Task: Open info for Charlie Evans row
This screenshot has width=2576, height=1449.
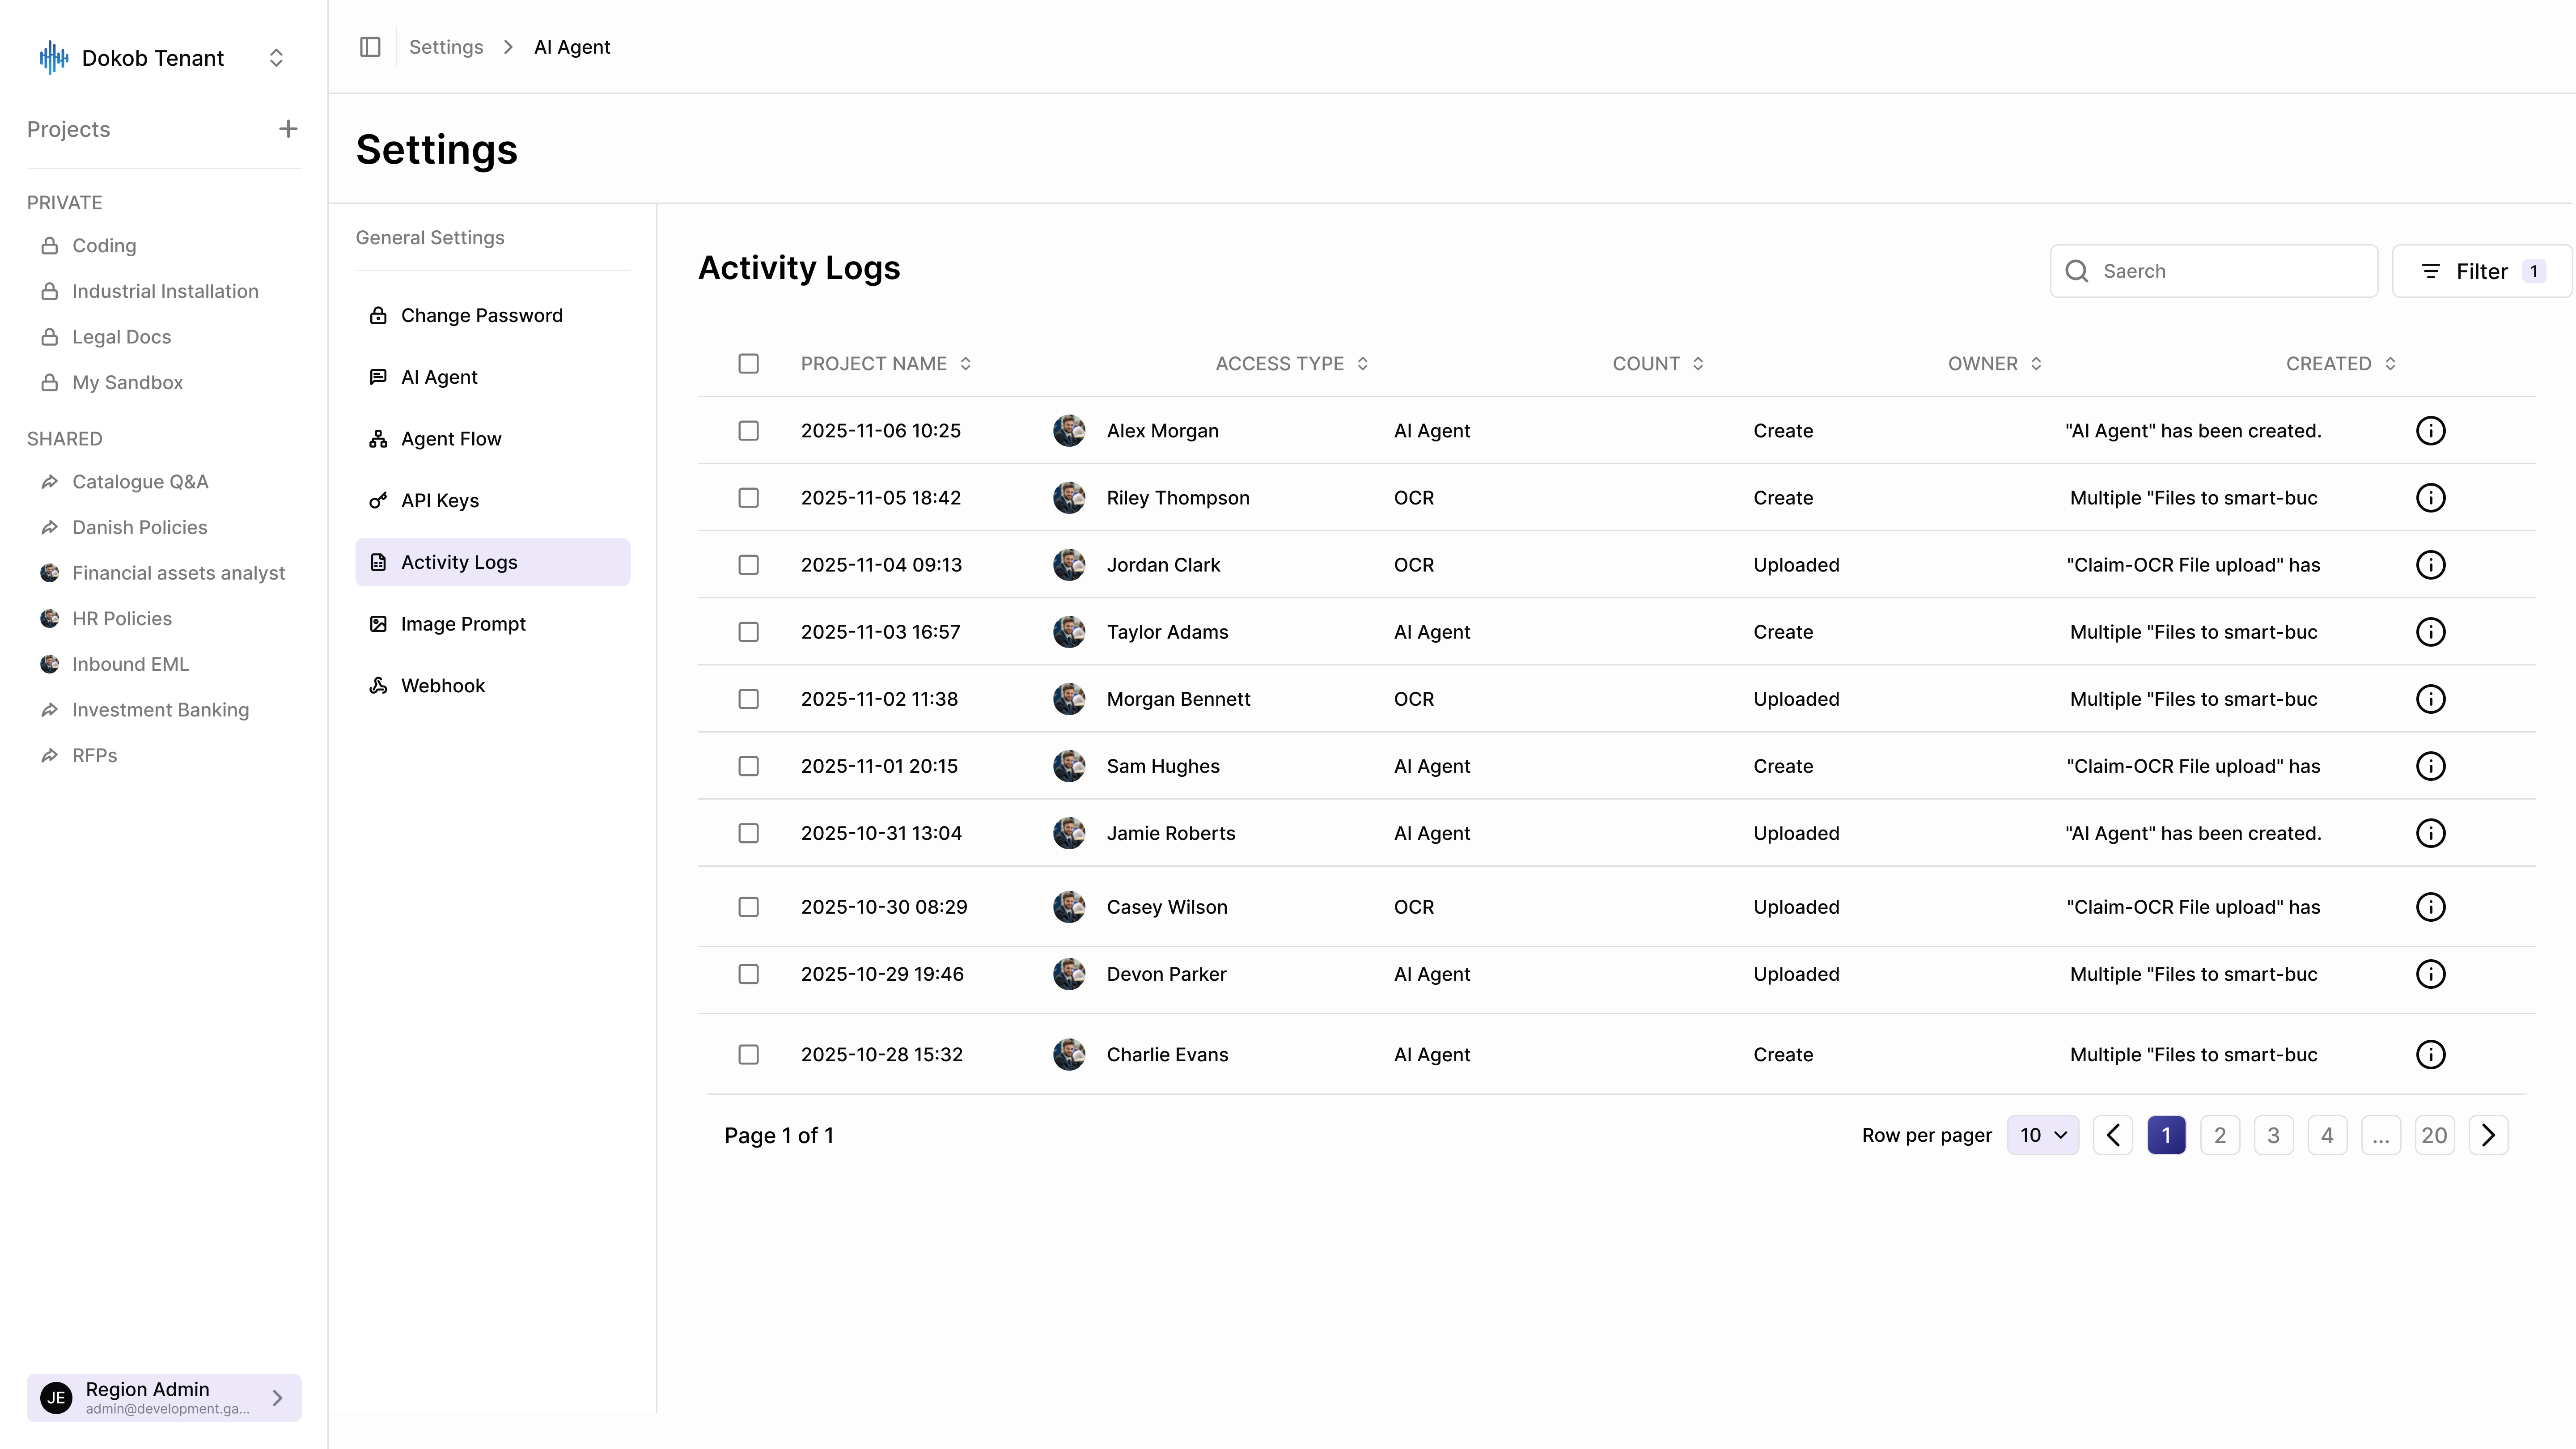Action: [2430, 1054]
